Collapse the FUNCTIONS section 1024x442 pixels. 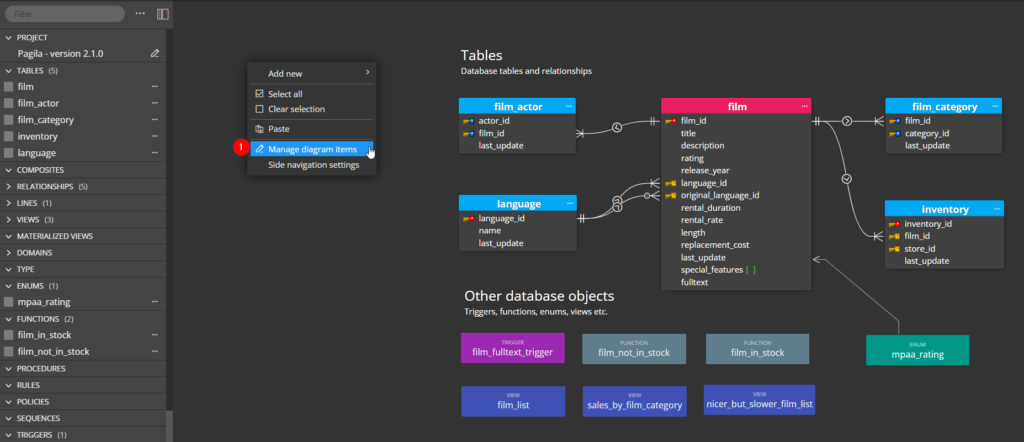click(x=9, y=319)
